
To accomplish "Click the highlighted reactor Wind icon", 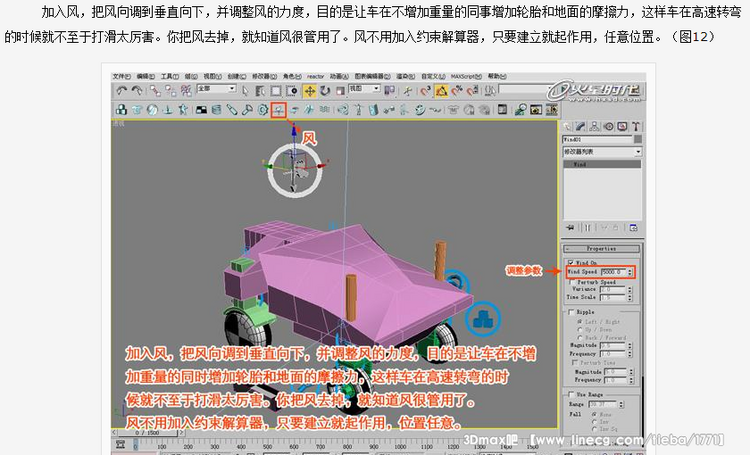I will click(x=278, y=110).
